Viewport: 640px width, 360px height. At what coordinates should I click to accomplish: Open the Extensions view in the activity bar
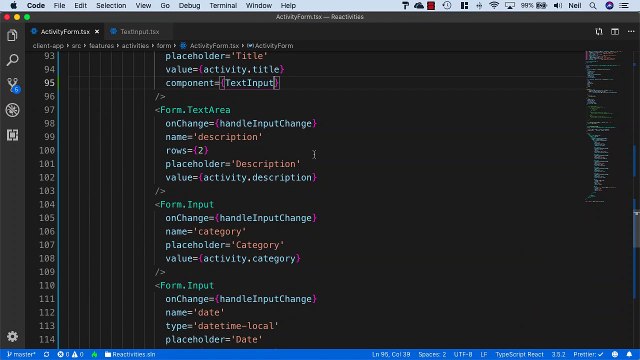(12, 135)
